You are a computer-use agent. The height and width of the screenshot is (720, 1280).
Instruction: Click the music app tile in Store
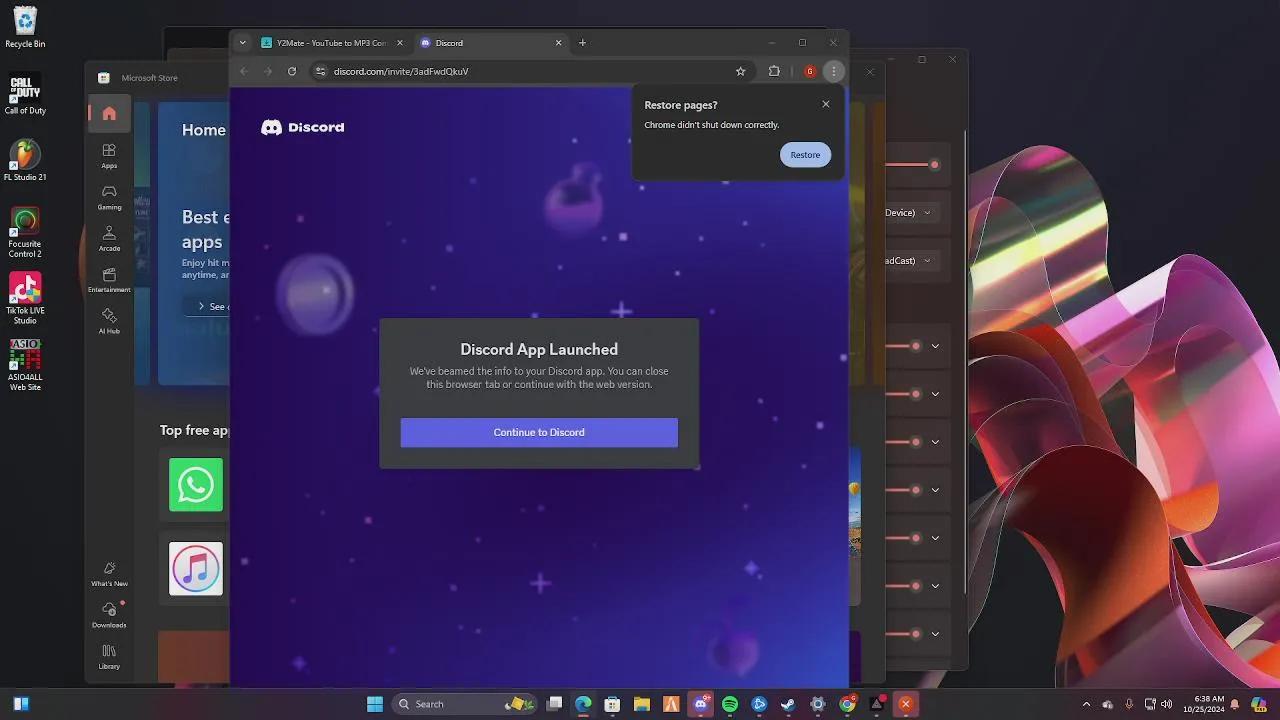click(x=196, y=569)
